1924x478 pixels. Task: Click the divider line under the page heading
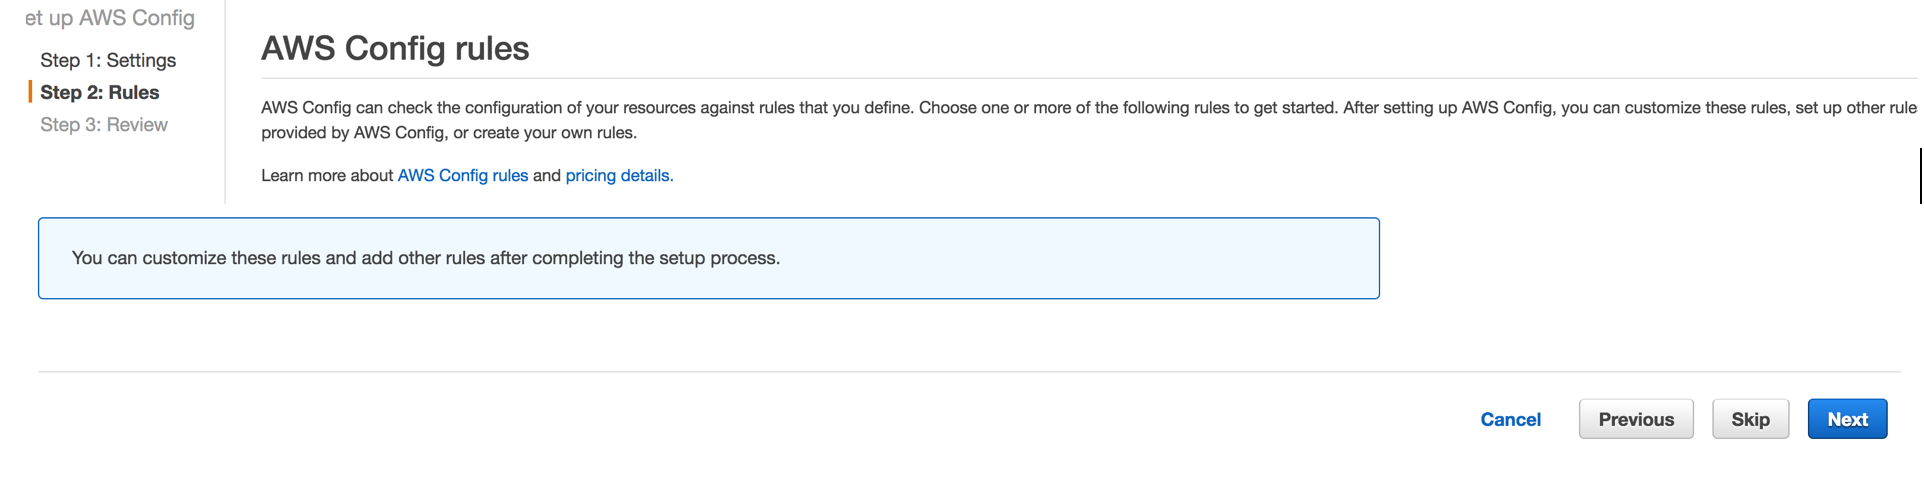click(x=1088, y=78)
